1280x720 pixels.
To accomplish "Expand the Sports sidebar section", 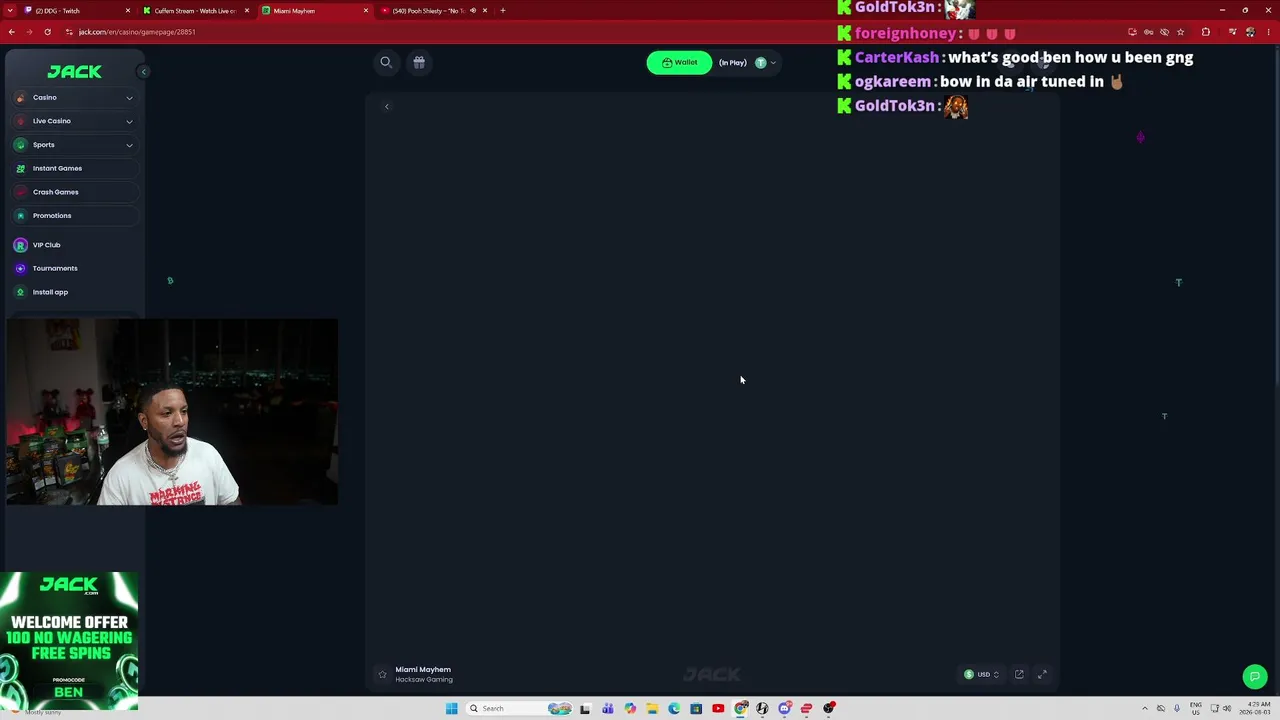I will (x=129, y=145).
